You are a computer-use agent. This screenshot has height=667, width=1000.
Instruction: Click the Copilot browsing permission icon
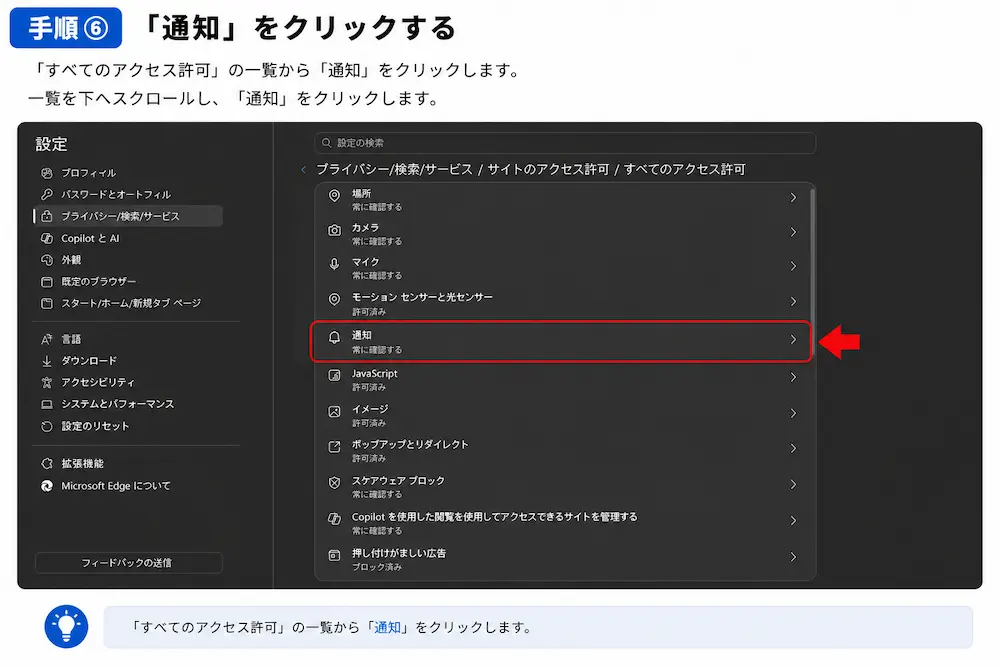pyautogui.click(x=334, y=519)
